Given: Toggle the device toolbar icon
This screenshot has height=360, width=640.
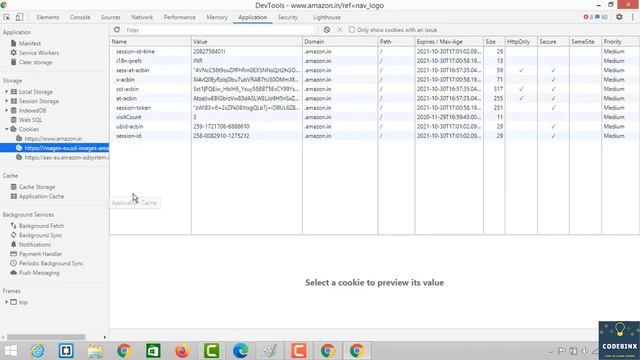Looking at the screenshot, I should coord(19,17).
